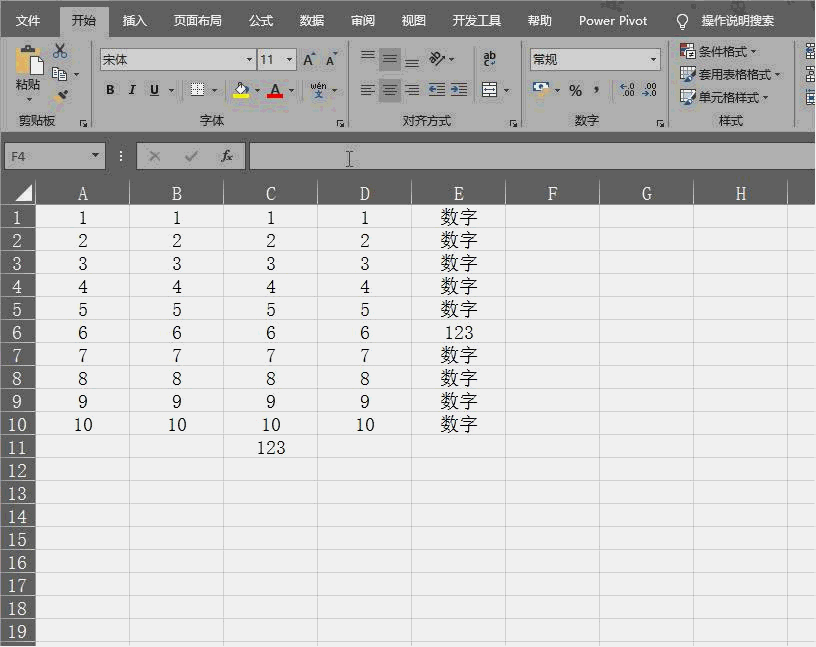Viewport: 816px width, 647px height.
Task: Click the font color A icon
Action: (276, 90)
